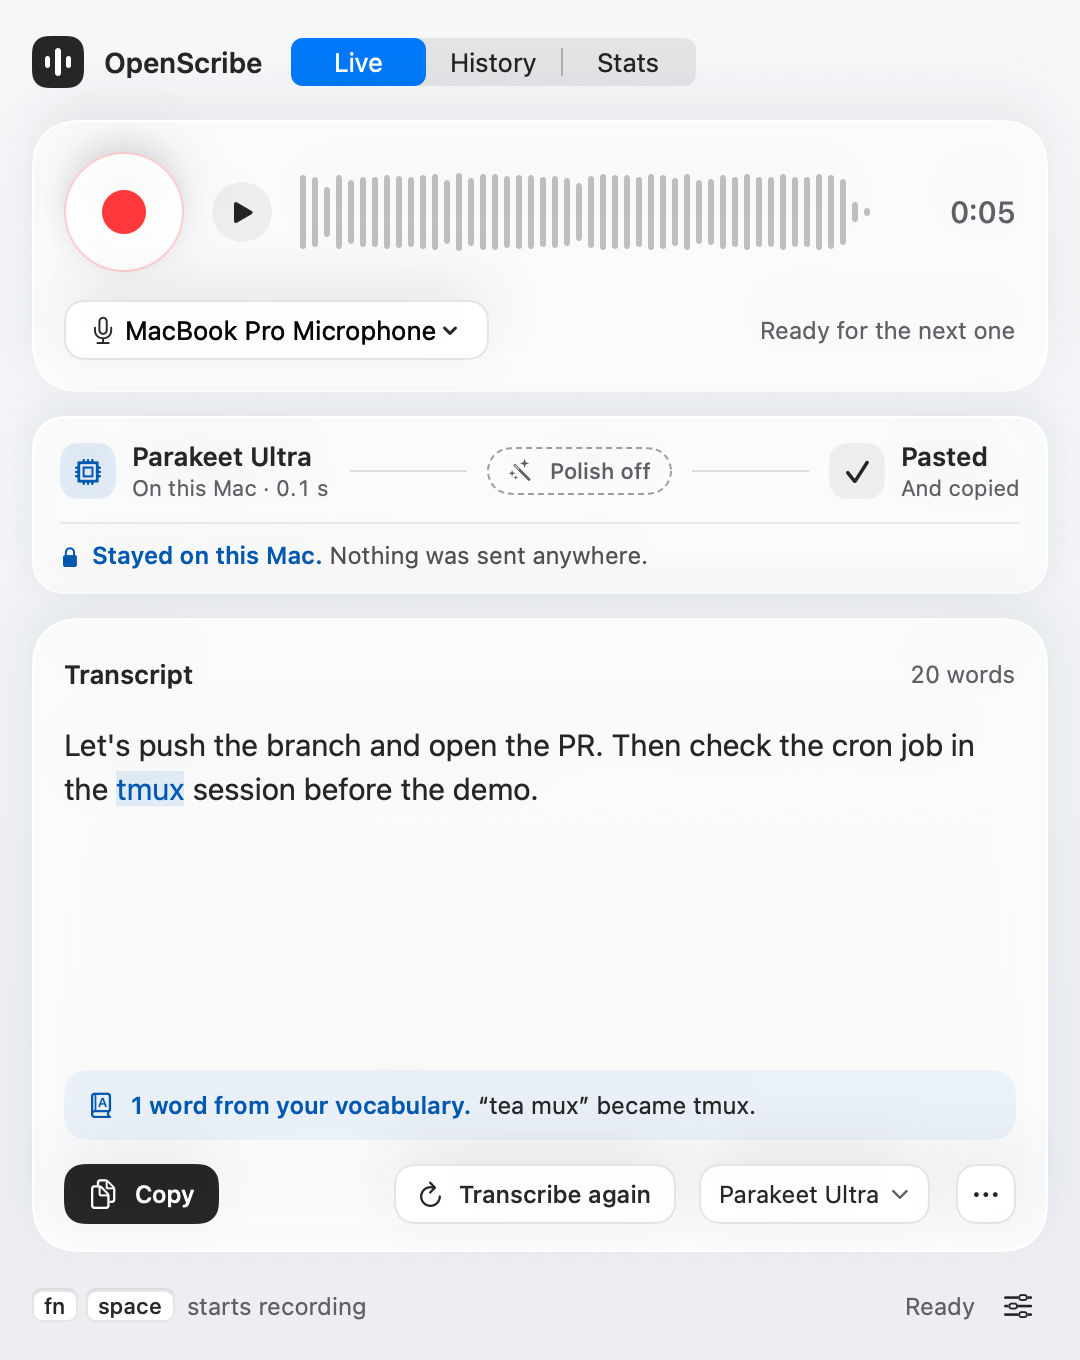1080x1360 pixels.
Task: Switch to the History tab
Action: coord(493,62)
